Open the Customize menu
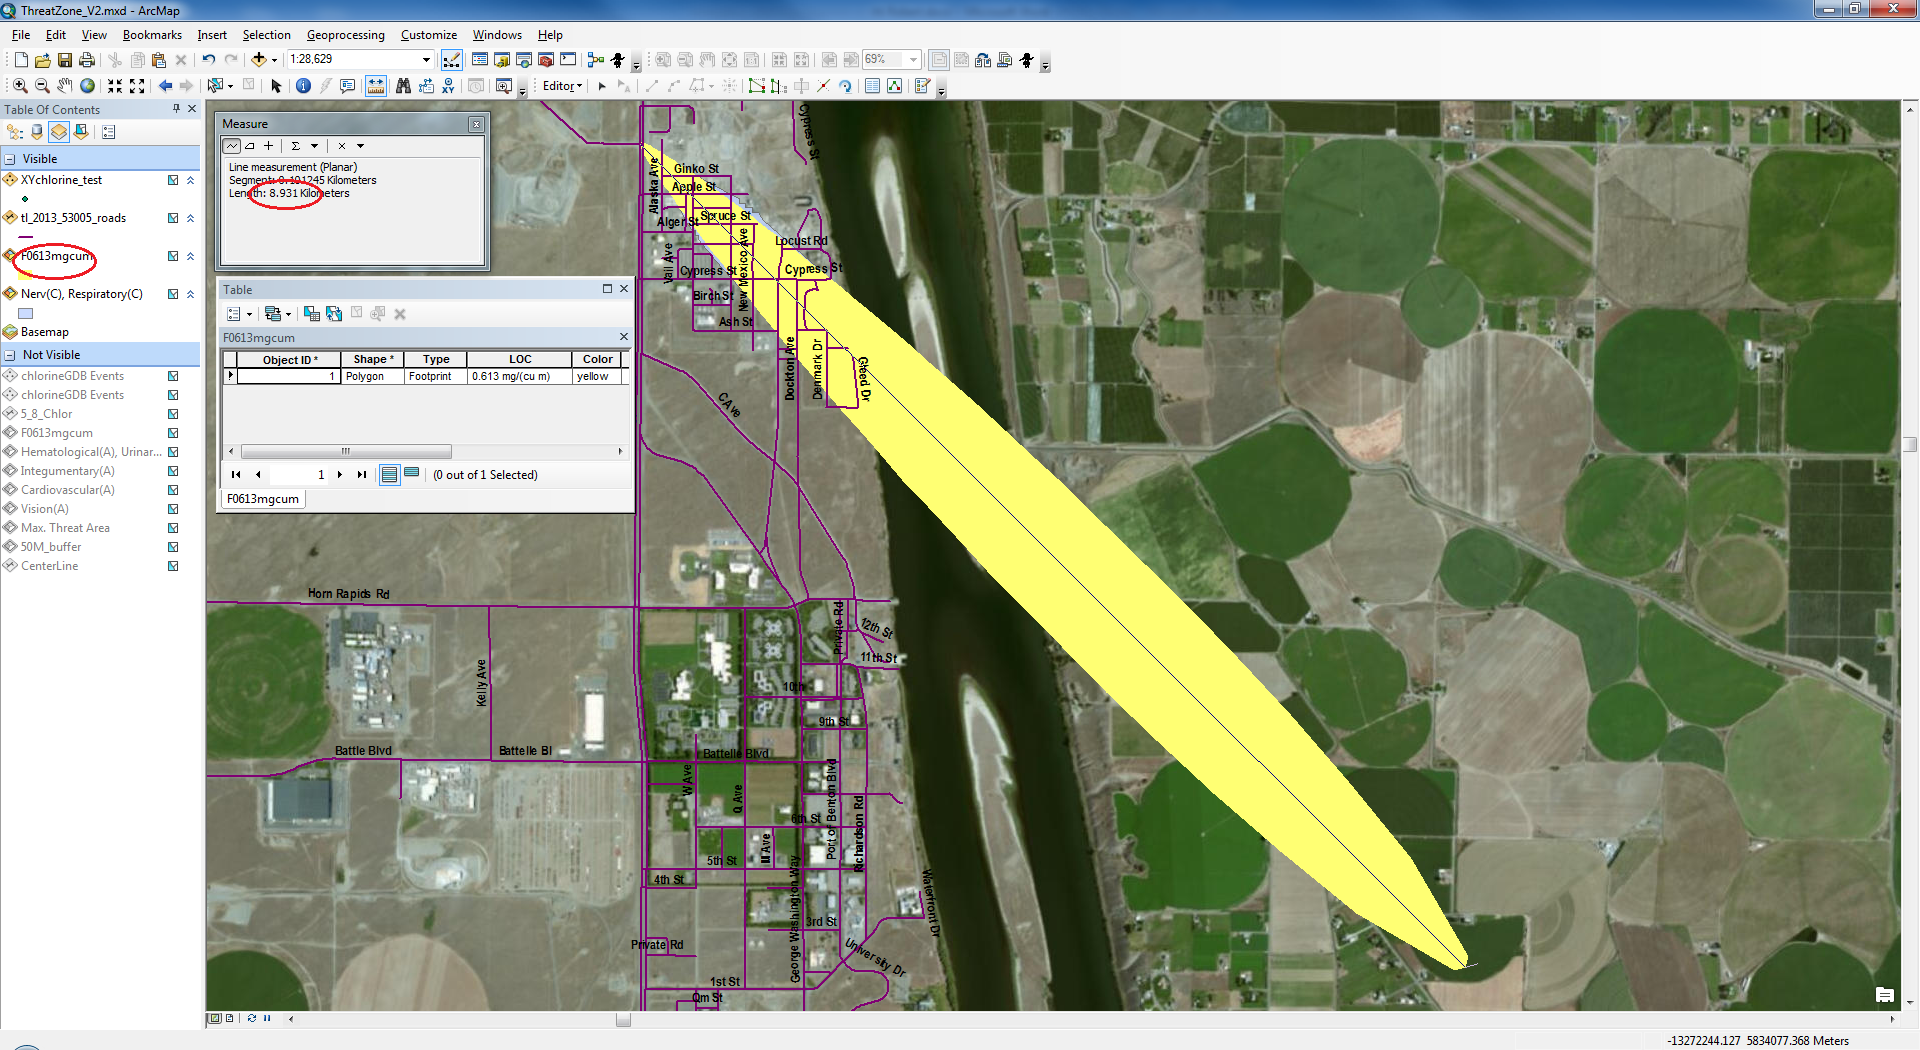 coord(429,35)
